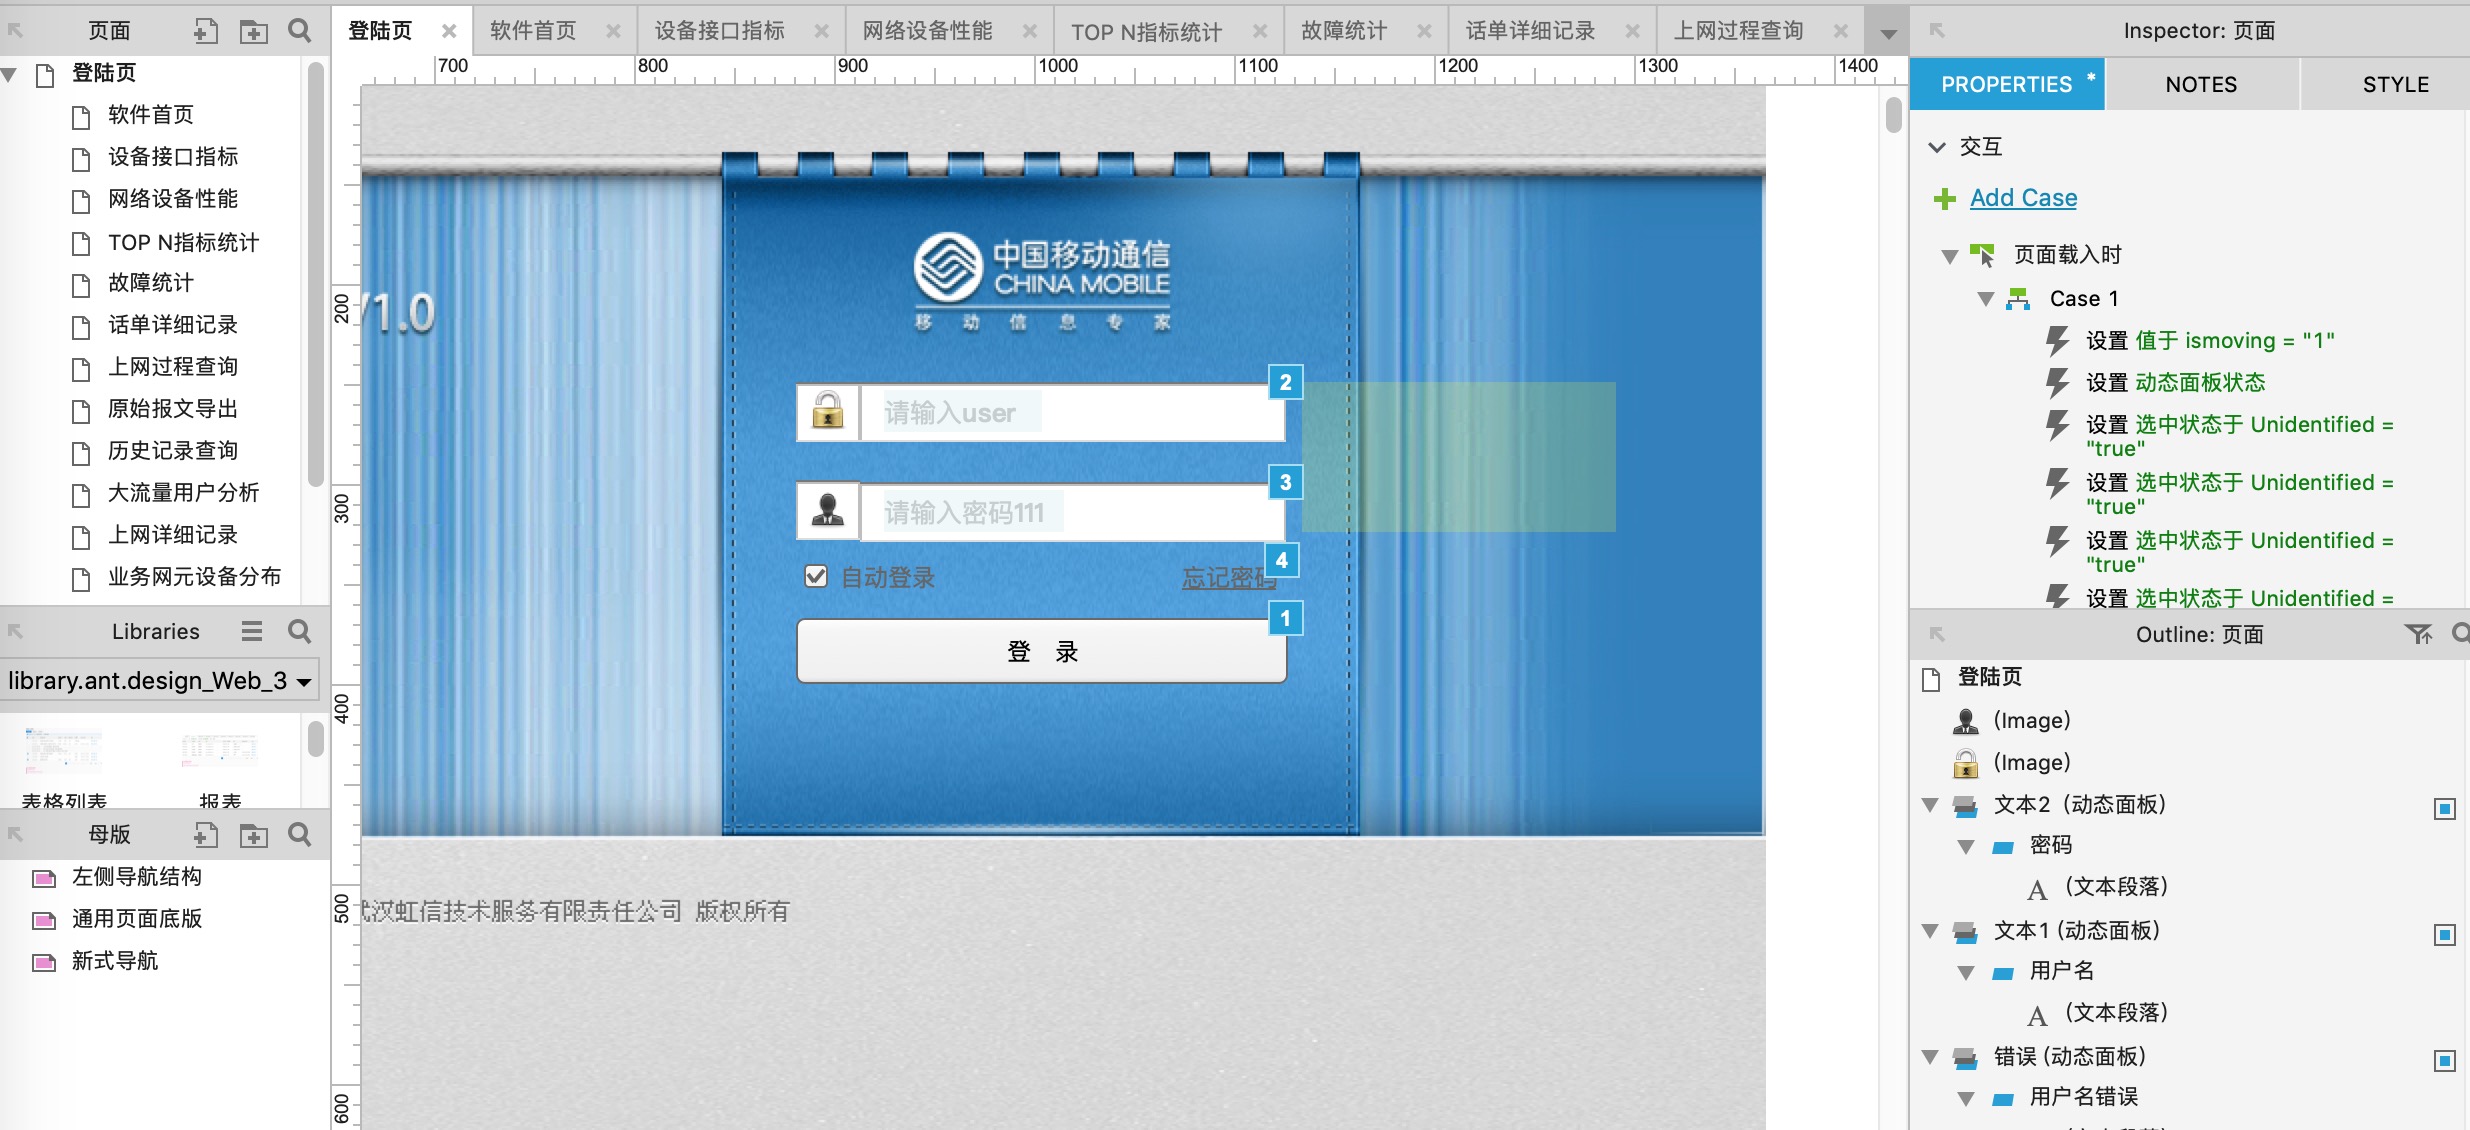Toggle visibility of 文本1 dynamic panel
The height and width of the screenshot is (1130, 2470).
point(2444,934)
